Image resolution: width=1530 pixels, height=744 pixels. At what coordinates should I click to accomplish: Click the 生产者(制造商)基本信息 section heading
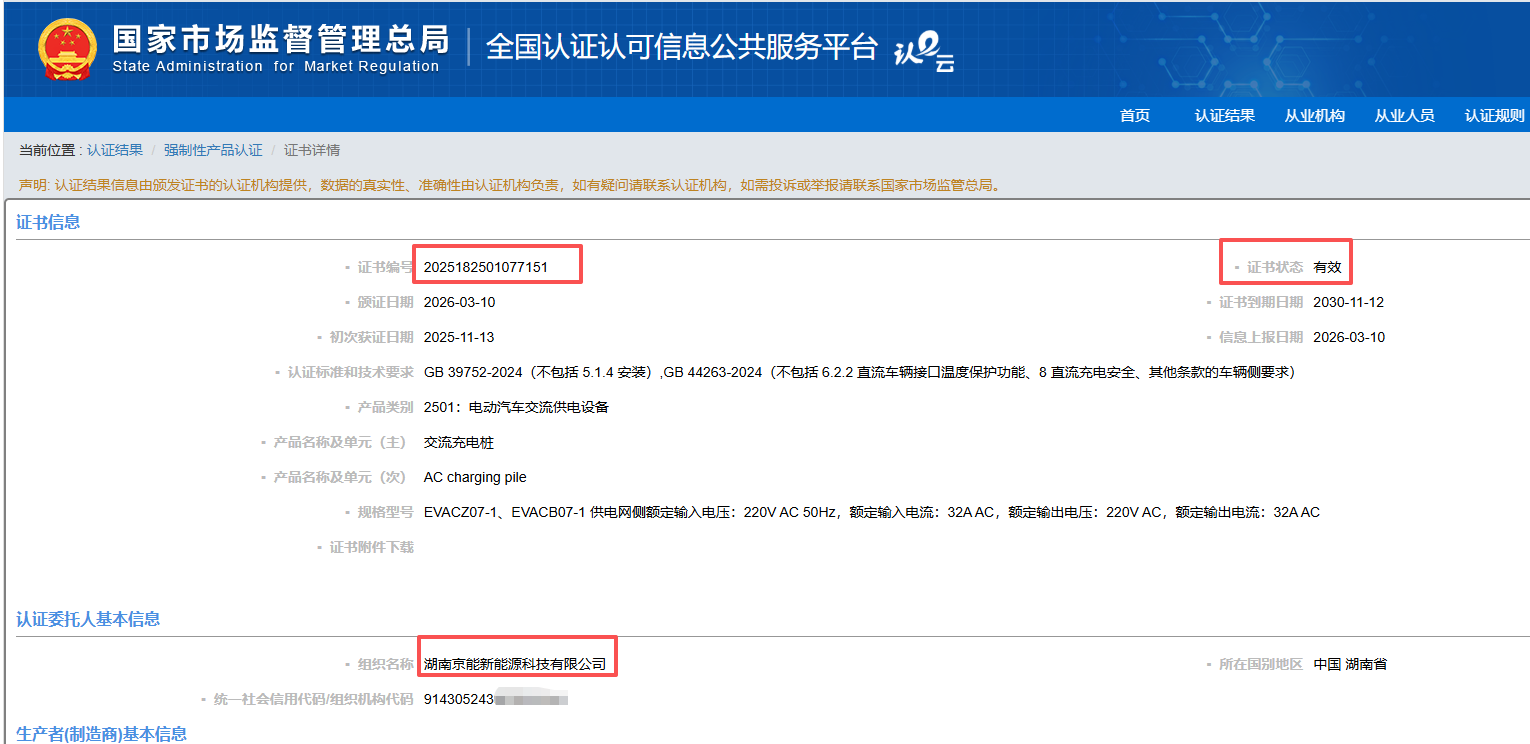pos(101,734)
